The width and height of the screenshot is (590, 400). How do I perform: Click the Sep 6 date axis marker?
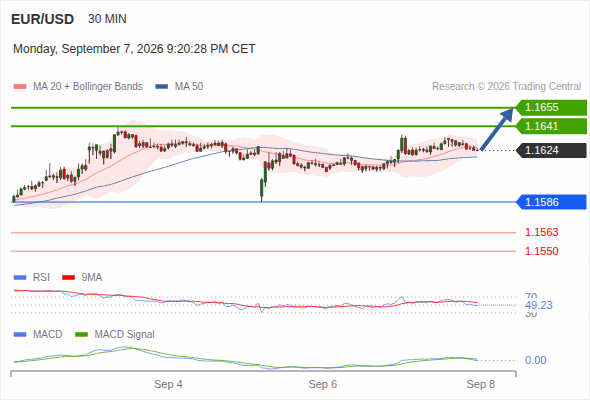[322, 384]
